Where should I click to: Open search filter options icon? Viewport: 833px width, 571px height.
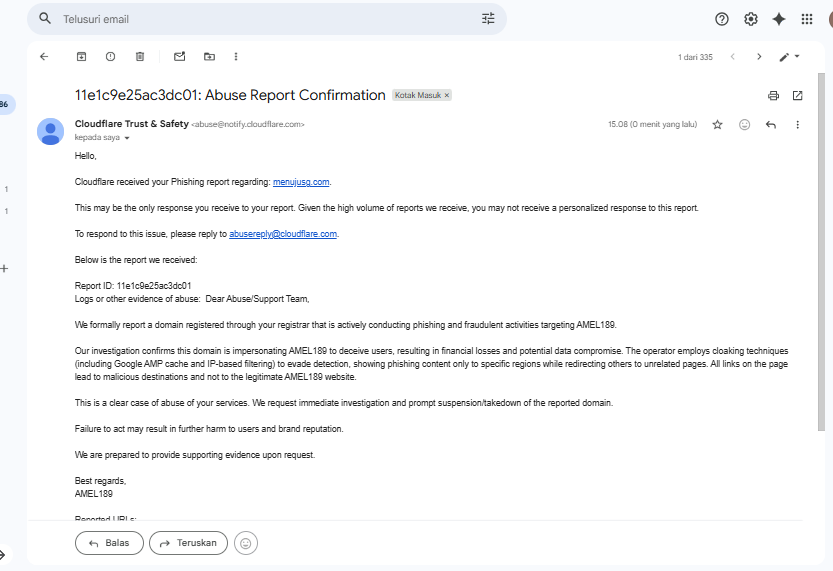click(488, 19)
